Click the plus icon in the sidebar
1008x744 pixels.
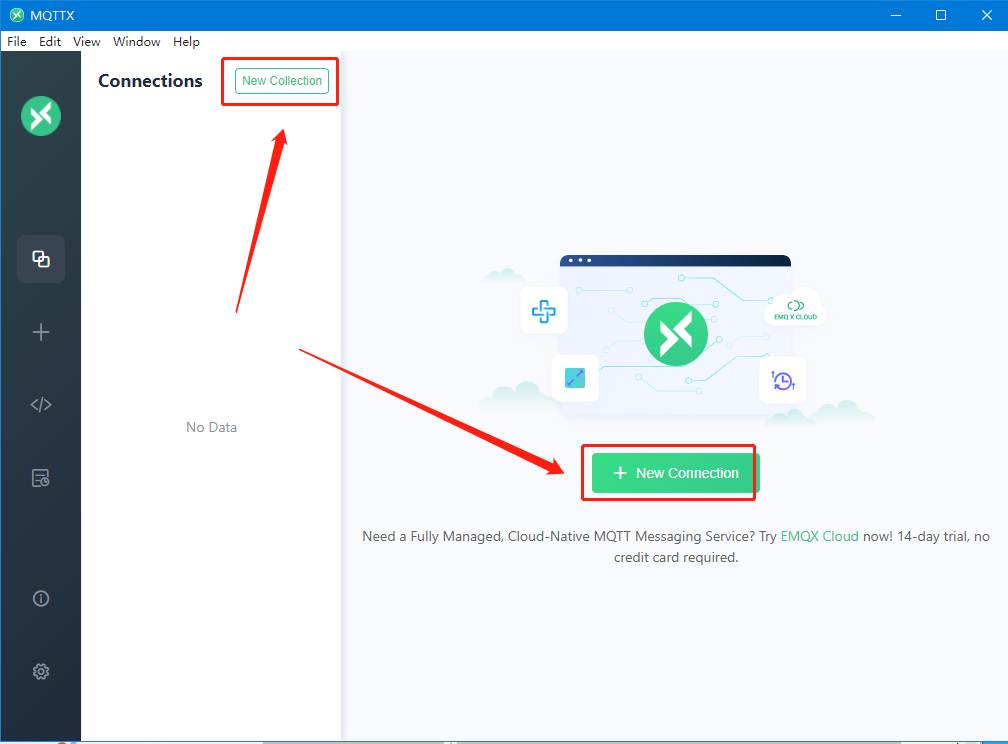tap(41, 332)
